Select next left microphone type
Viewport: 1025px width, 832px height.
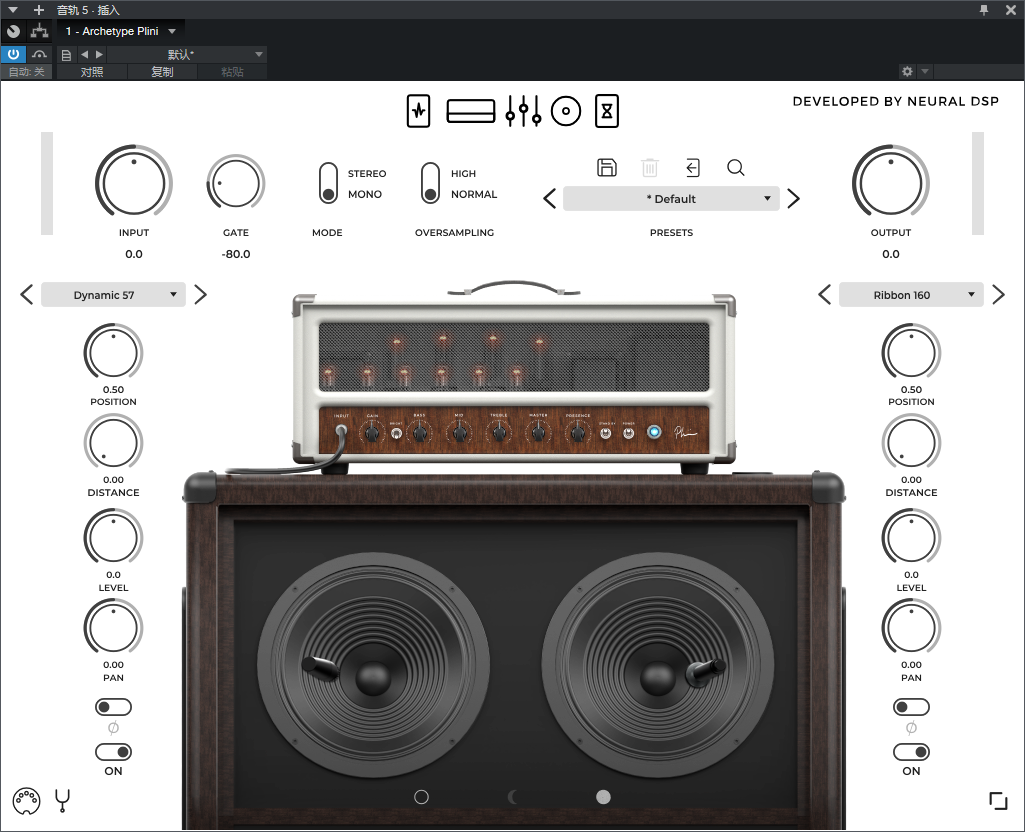(x=200, y=295)
